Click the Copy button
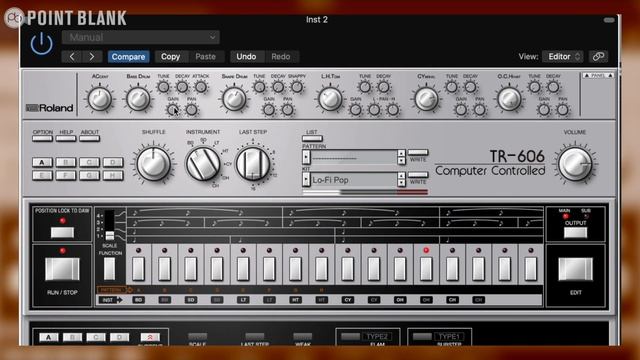This screenshot has width=640, height=360. pyautogui.click(x=170, y=56)
